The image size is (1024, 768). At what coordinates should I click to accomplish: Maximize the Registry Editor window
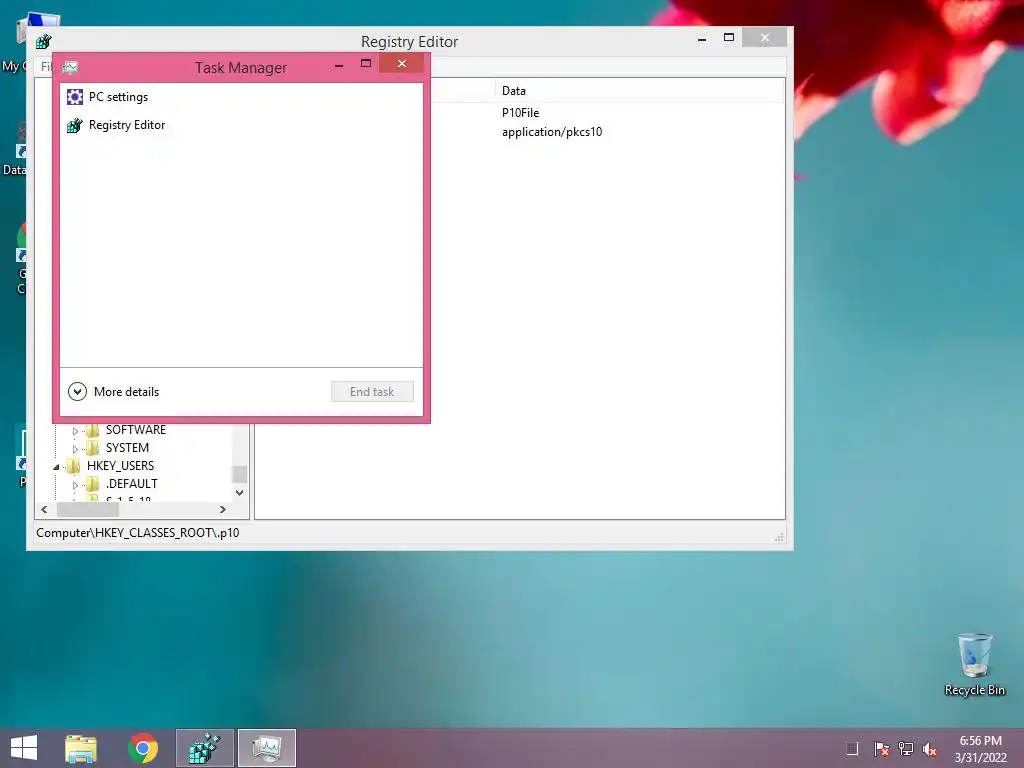[729, 38]
